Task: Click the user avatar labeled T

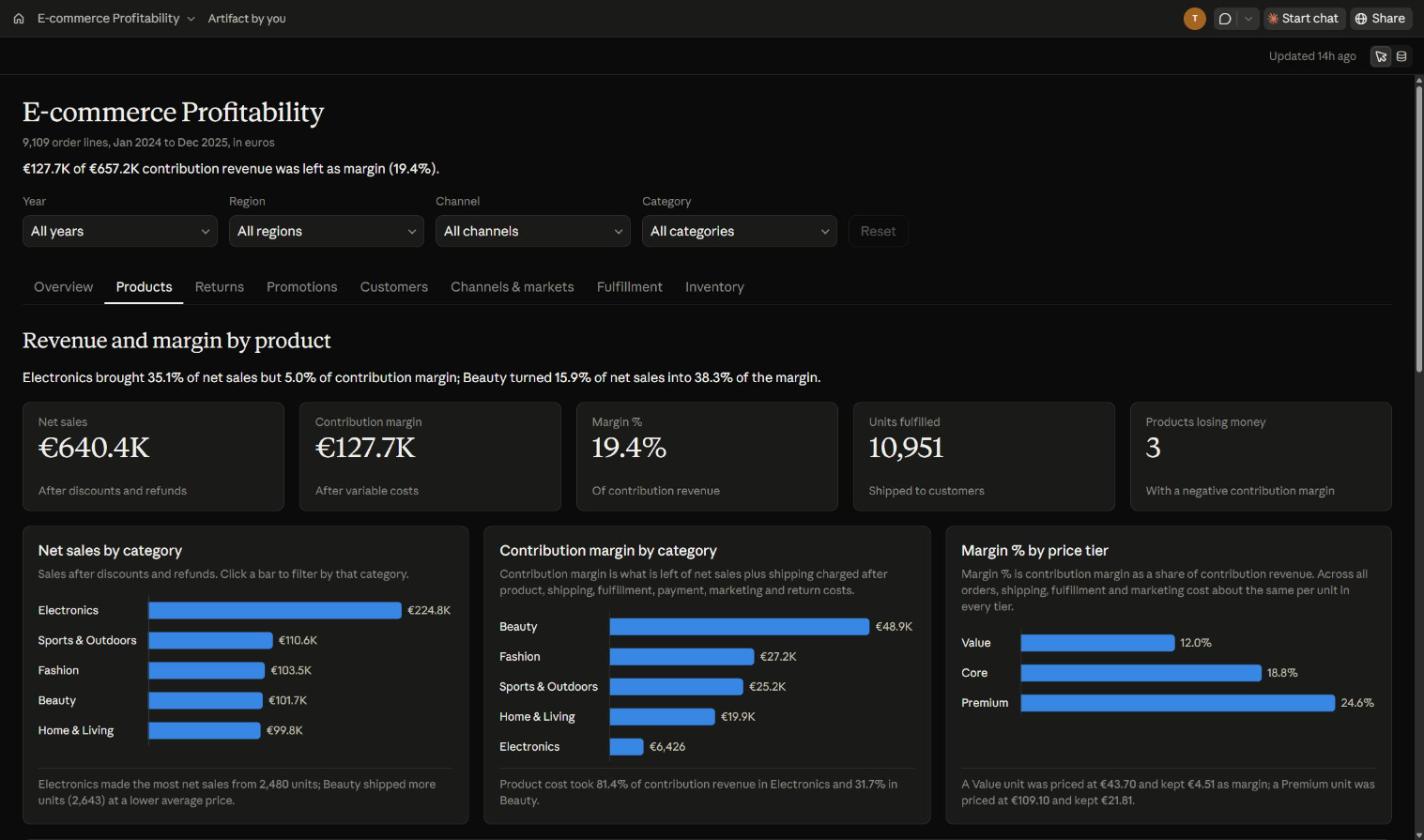Action: point(1194,18)
